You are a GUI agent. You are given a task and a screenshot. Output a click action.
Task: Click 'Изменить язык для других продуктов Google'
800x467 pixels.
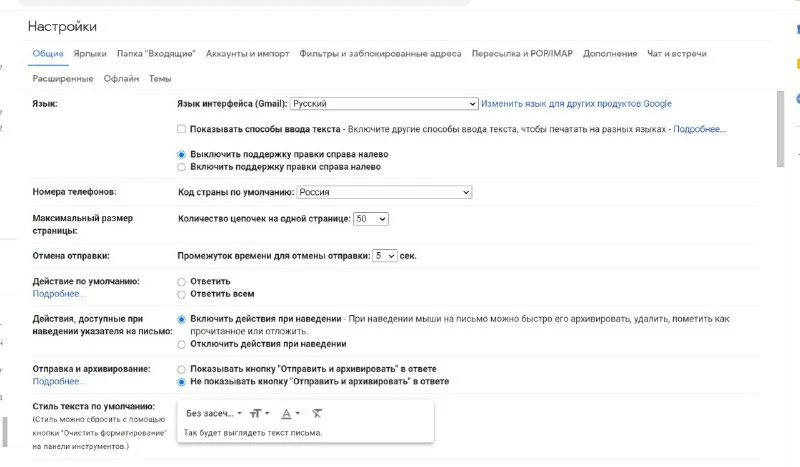pos(576,103)
